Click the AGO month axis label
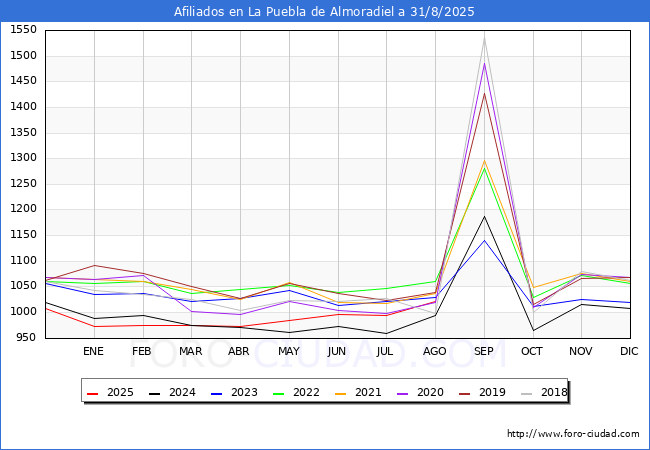Screen dimensions: 650x450 [434, 351]
